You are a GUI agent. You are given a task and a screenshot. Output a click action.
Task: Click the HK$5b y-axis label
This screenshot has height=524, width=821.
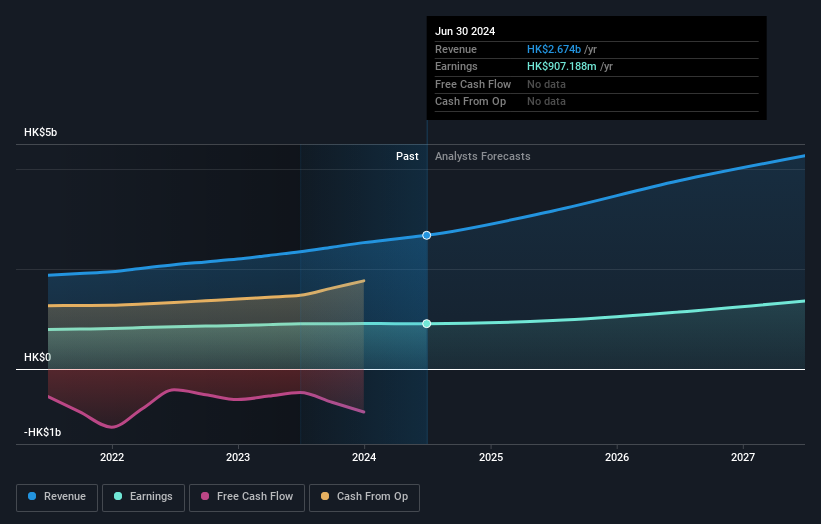click(40, 132)
